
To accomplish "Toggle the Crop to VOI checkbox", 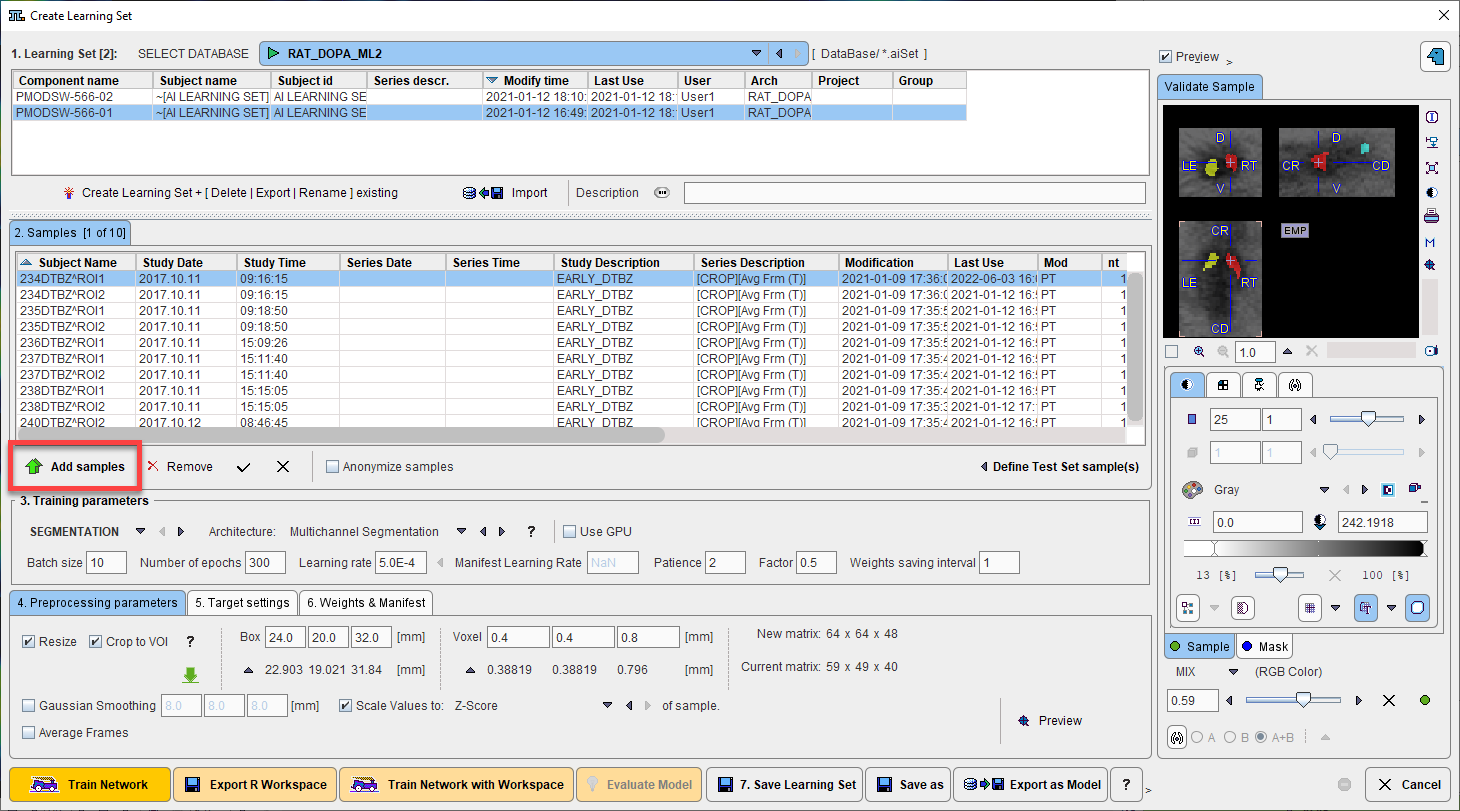I will (x=95, y=642).
